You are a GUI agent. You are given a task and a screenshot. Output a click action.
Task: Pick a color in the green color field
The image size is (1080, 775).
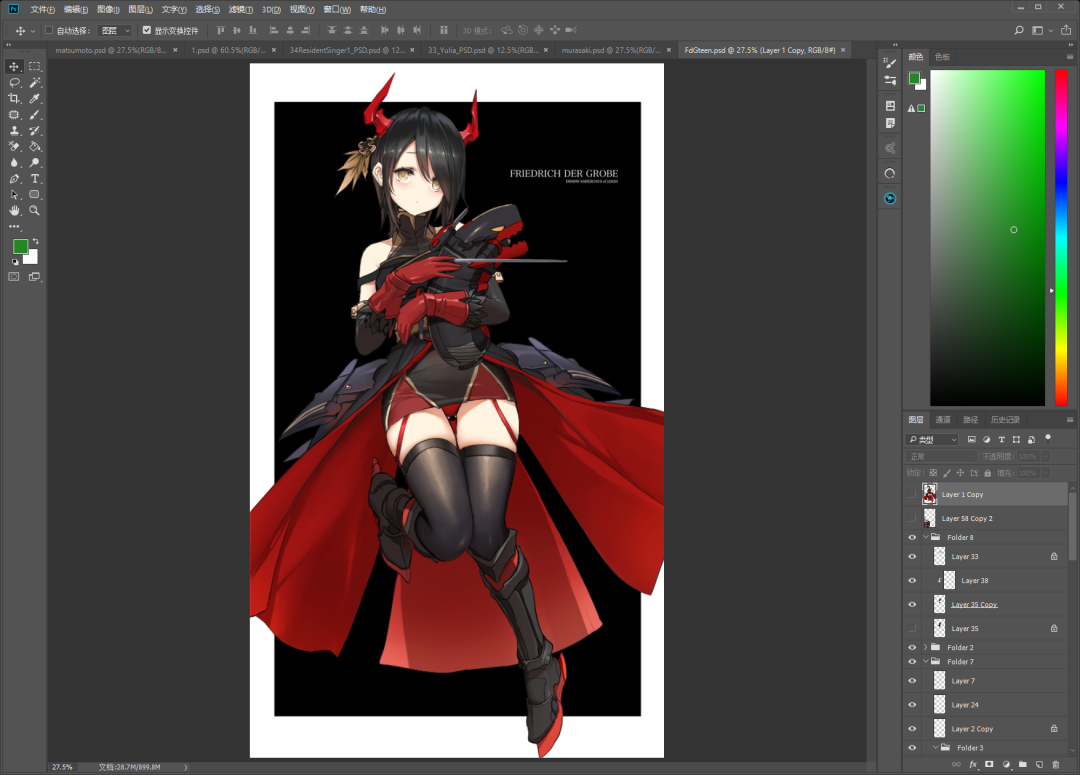point(987,238)
